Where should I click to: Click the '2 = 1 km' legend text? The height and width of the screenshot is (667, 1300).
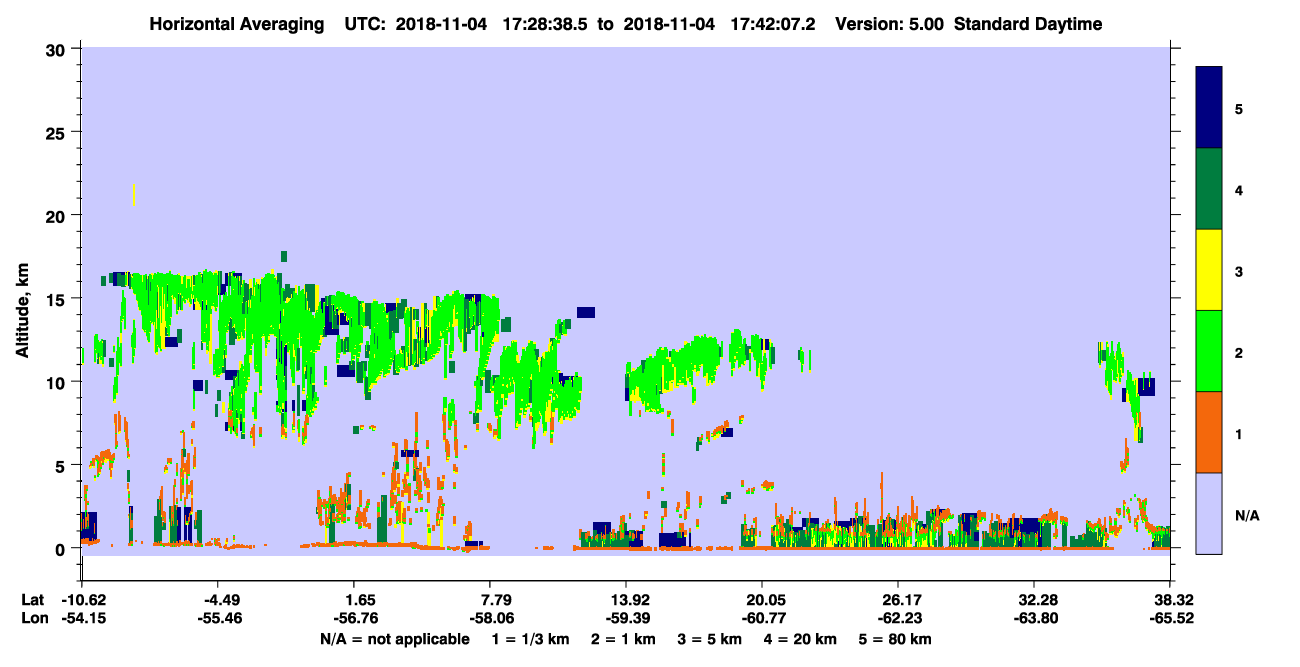click(x=624, y=639)
